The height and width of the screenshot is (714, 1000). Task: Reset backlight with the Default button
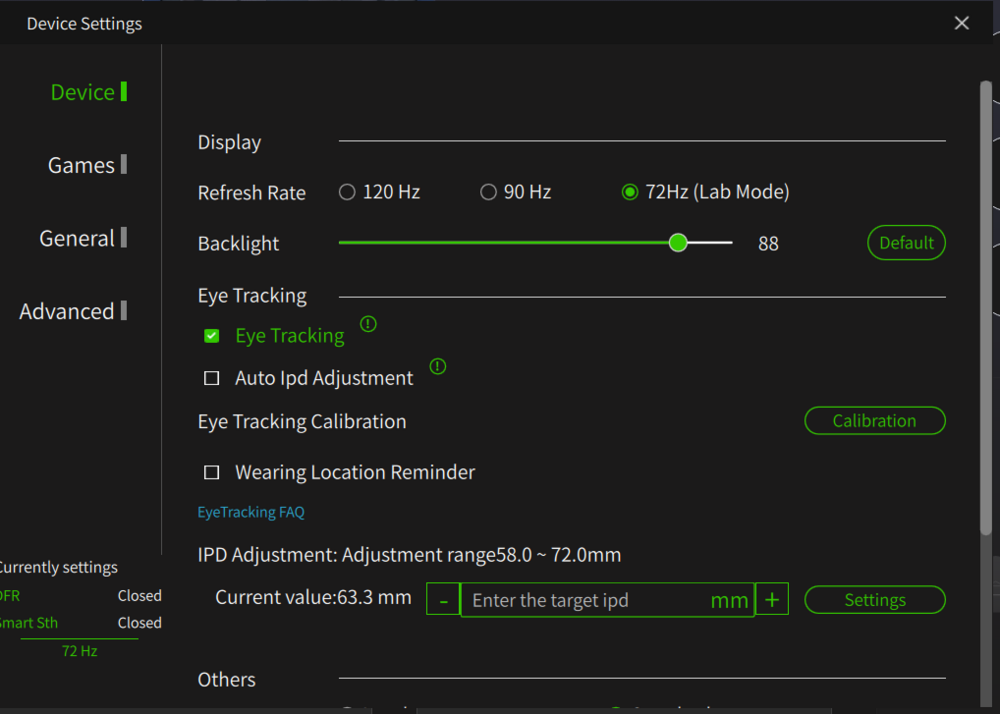pyautogui.click(x=905, y=243)
